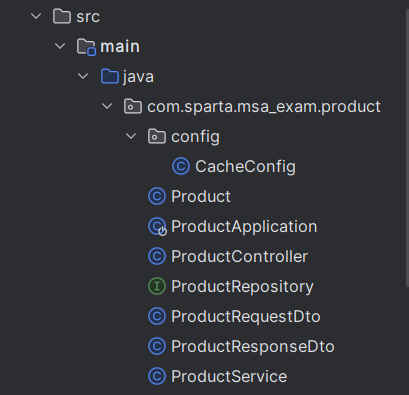Click the ProductController class icon
Image resolution: width=409 pixels, height=395 pixels.
[x=157, y=256]
